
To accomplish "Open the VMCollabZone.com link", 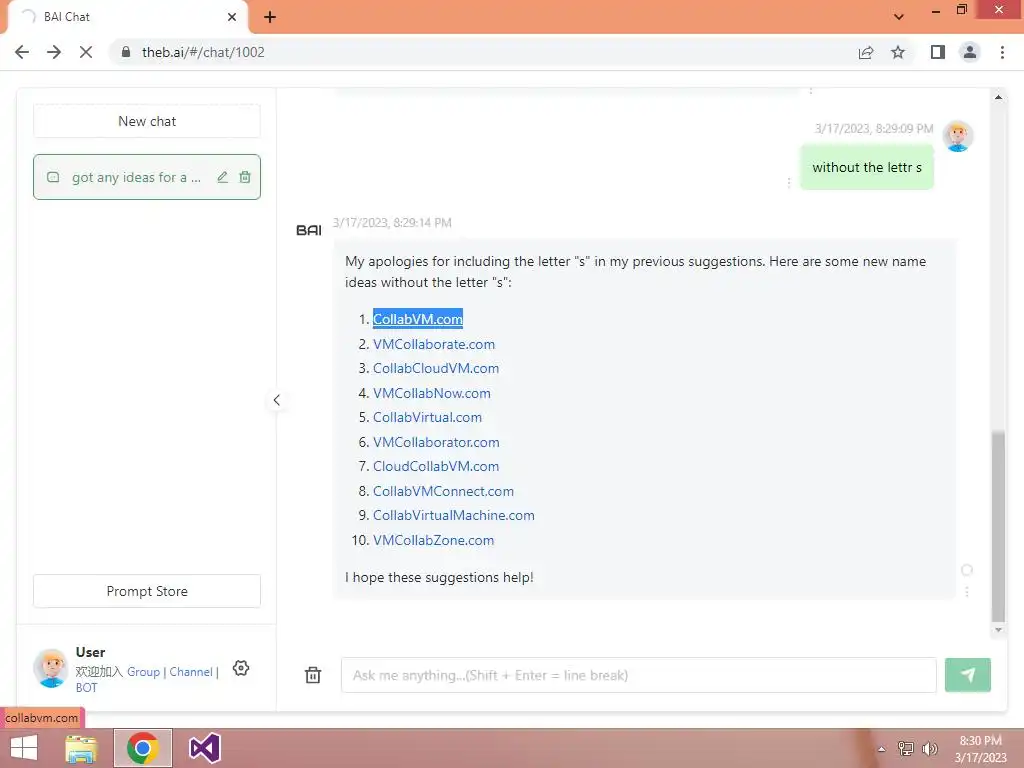I will click(434, 540).
